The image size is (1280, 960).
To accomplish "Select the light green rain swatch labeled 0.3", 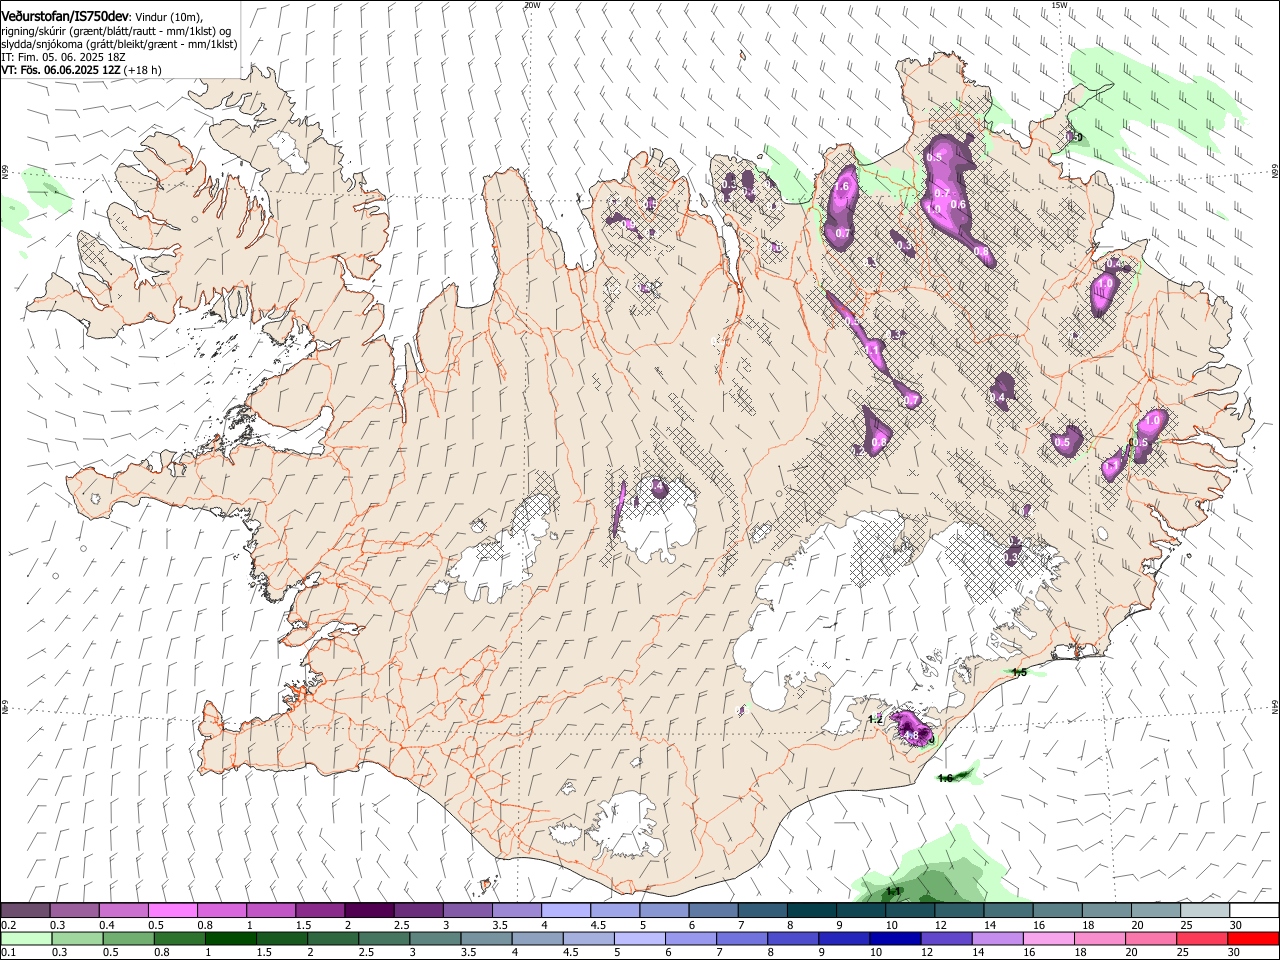I will pos(75,939).
